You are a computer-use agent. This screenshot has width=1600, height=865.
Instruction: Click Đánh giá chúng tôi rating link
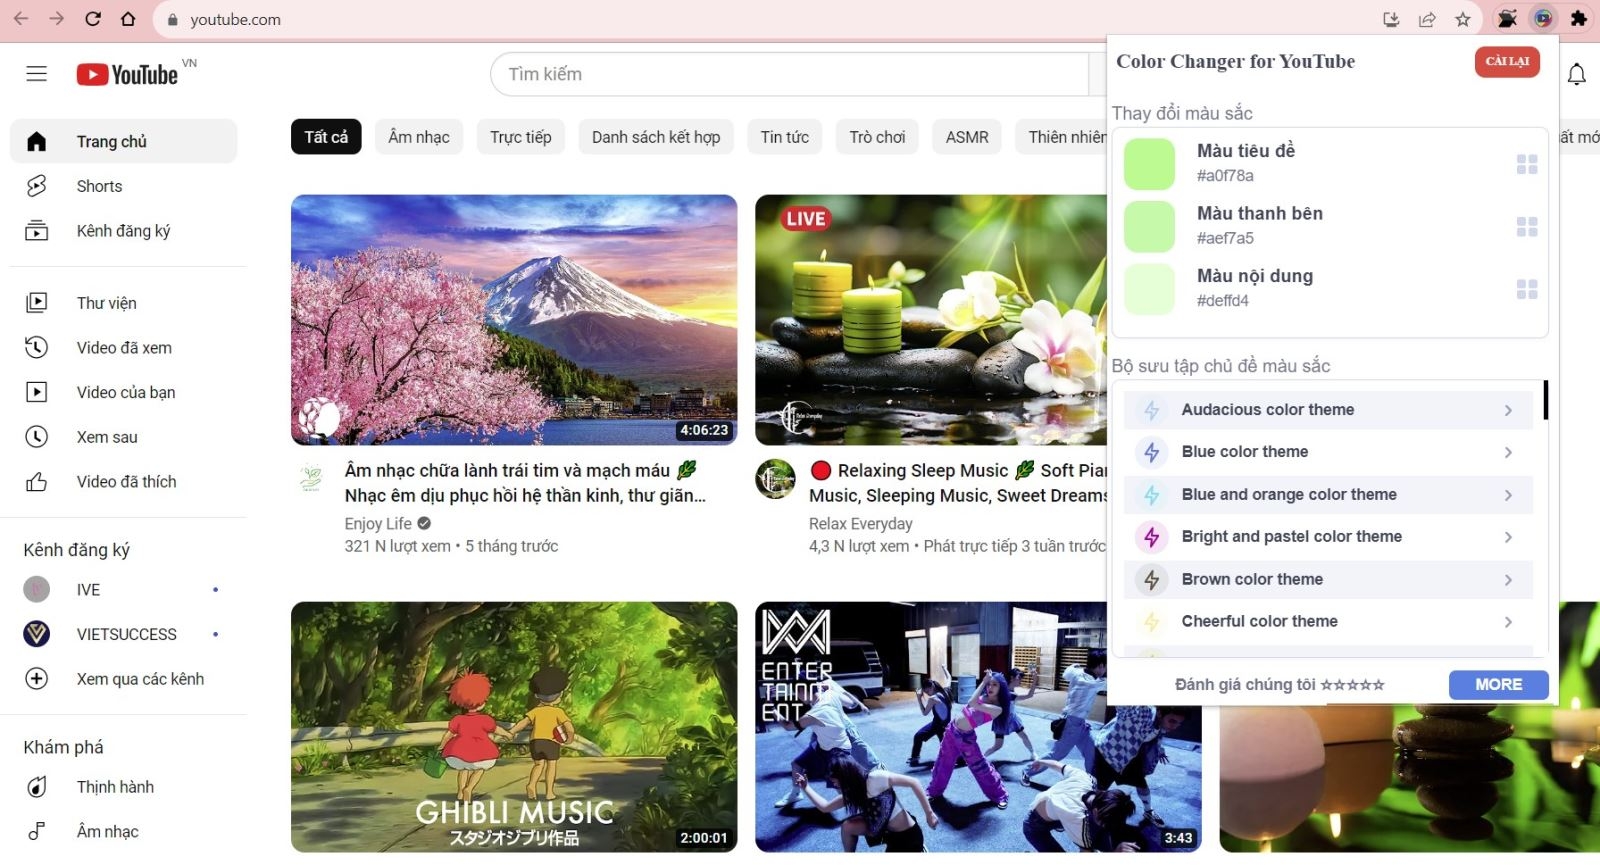point(1280,685)
